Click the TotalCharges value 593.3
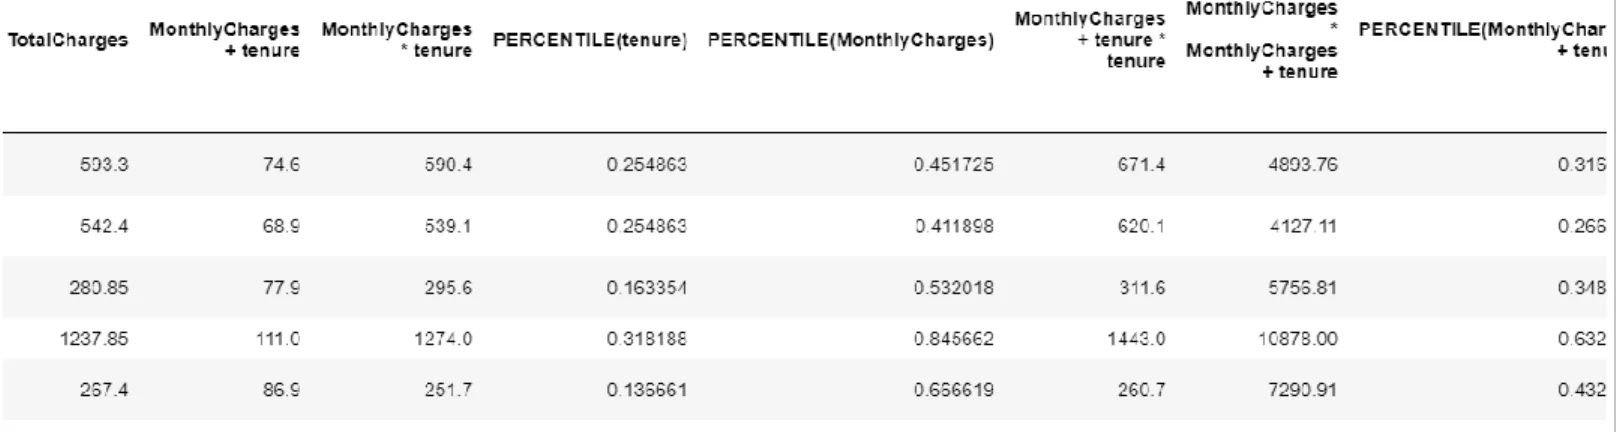The height and width of the screenshot is (432, 1617). (x=104, y=165)
